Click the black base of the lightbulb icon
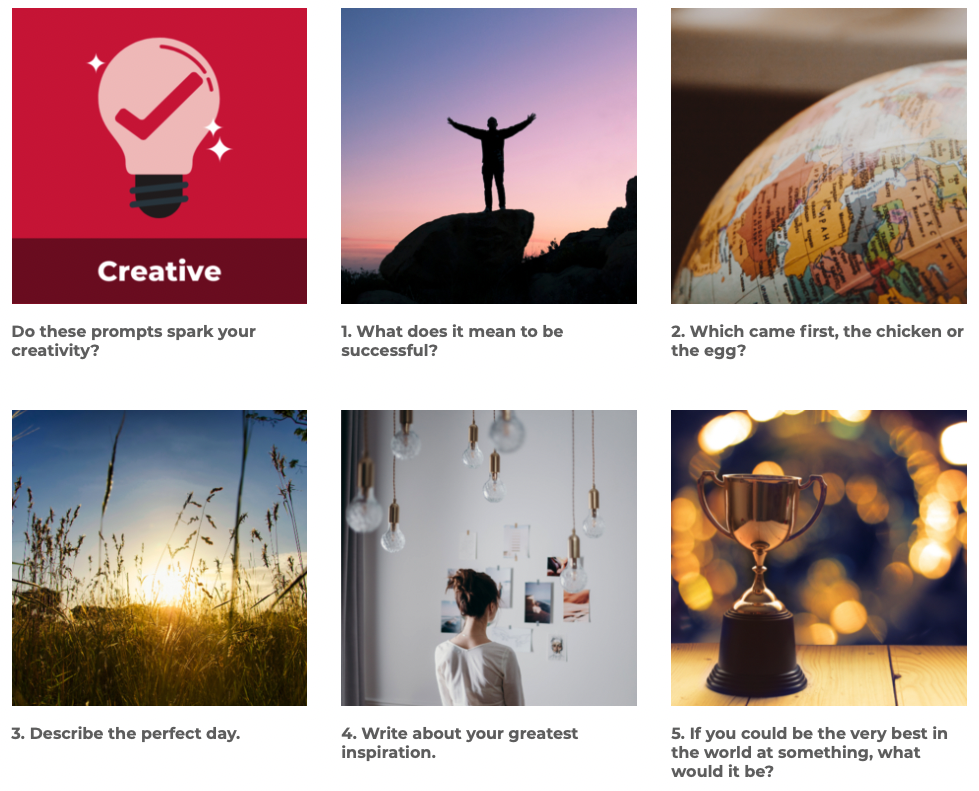This screenshot has height=791, width=979. pyautogui.click(x=159, y=196)
